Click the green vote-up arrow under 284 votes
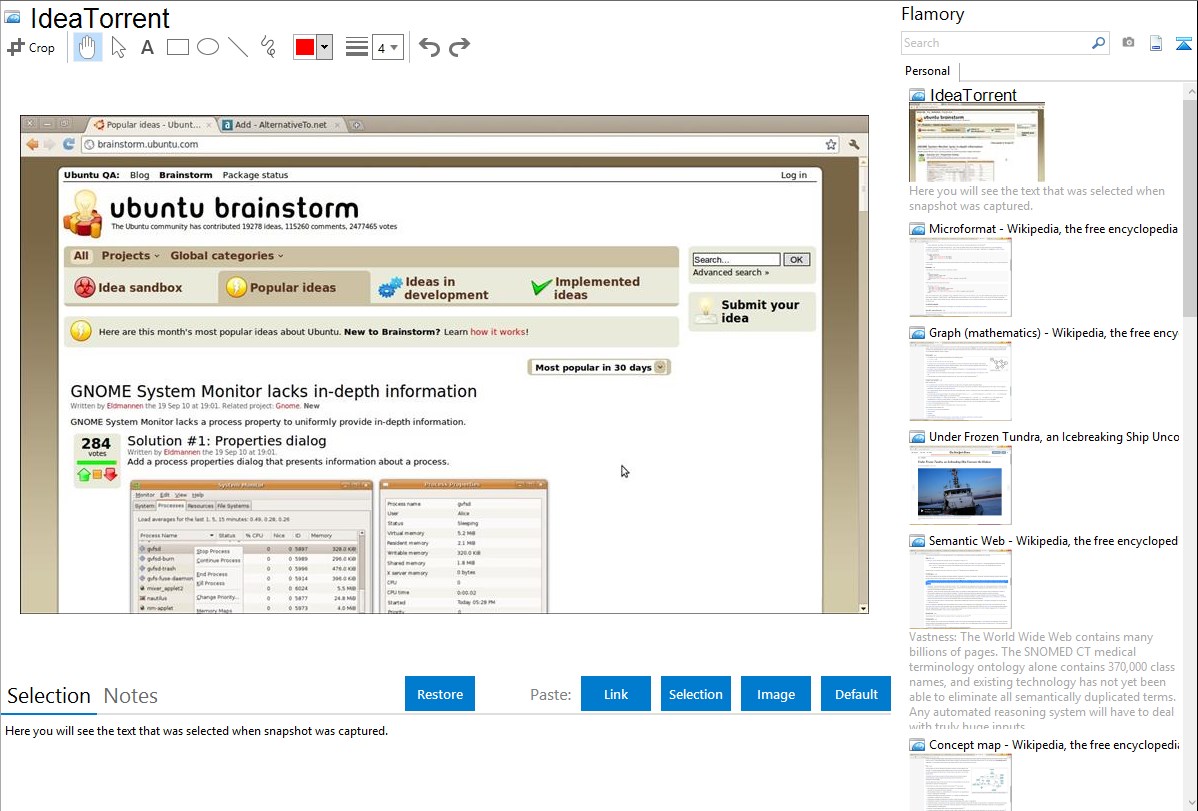This screenshot has width=1198, height=811. [84, 475]
